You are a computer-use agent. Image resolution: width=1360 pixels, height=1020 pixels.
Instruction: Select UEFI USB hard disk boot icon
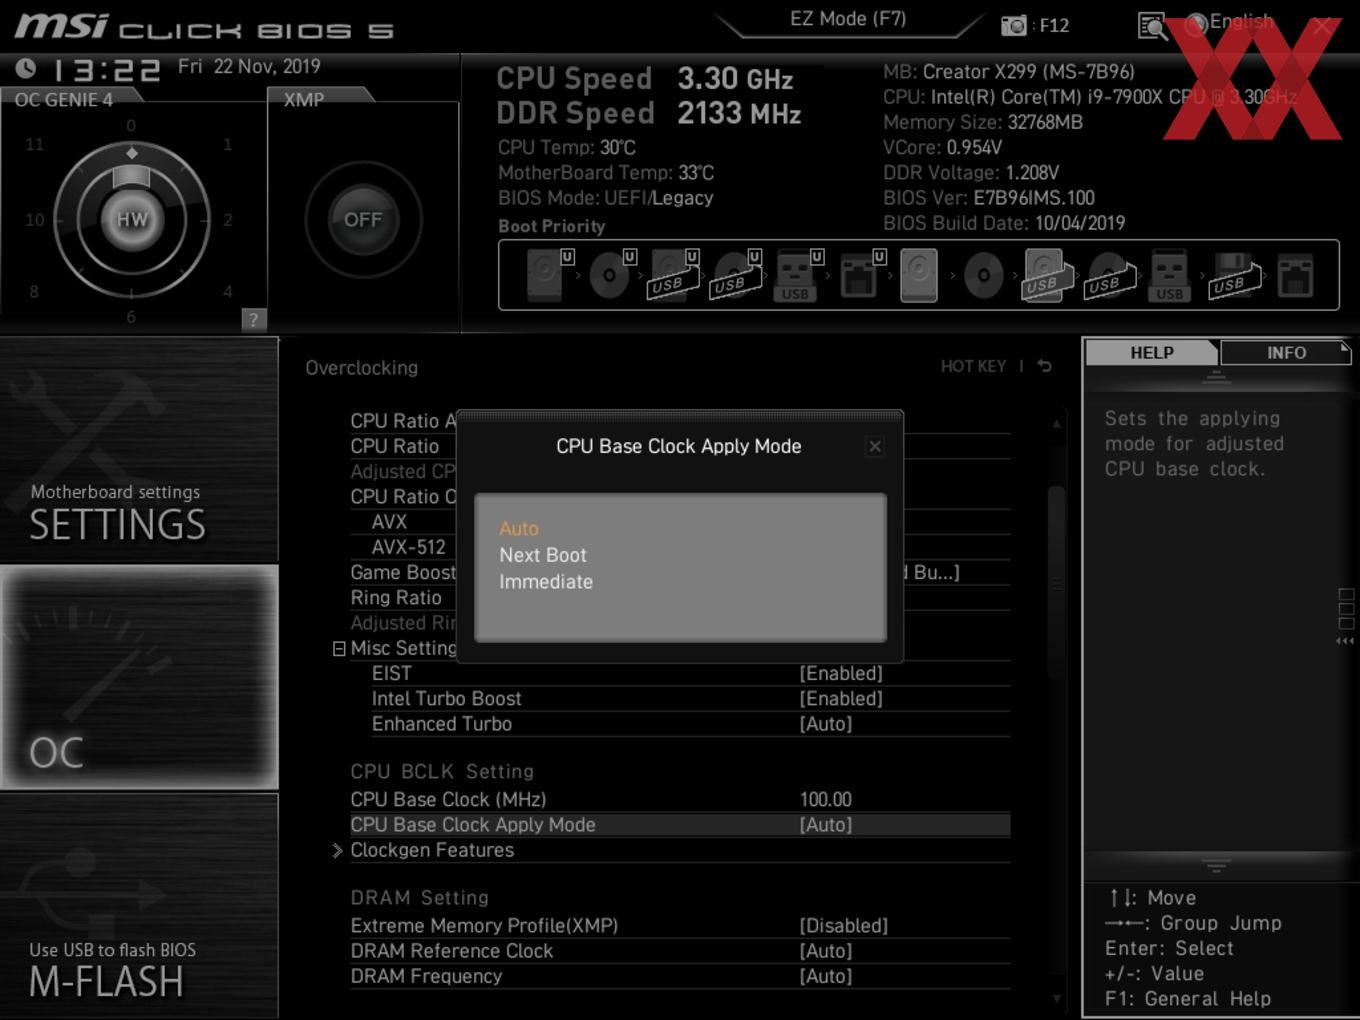click(x=673, y=274)
